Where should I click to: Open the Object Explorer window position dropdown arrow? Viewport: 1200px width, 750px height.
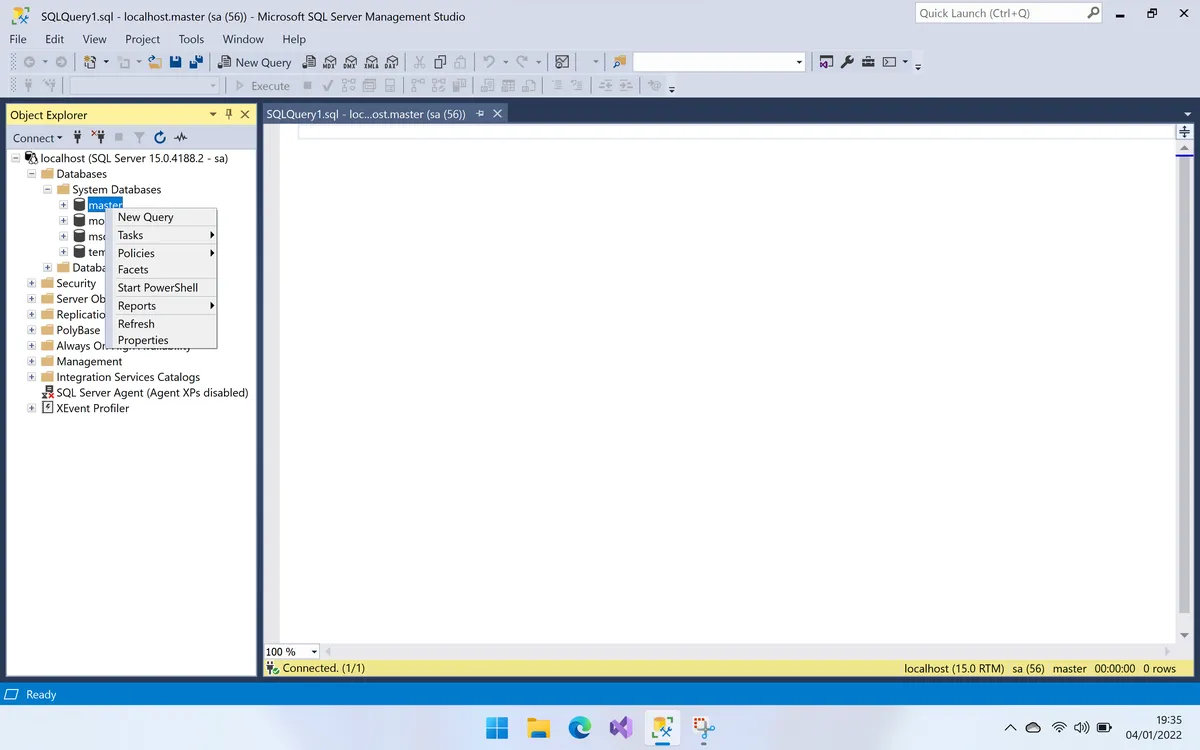(213, 114)
